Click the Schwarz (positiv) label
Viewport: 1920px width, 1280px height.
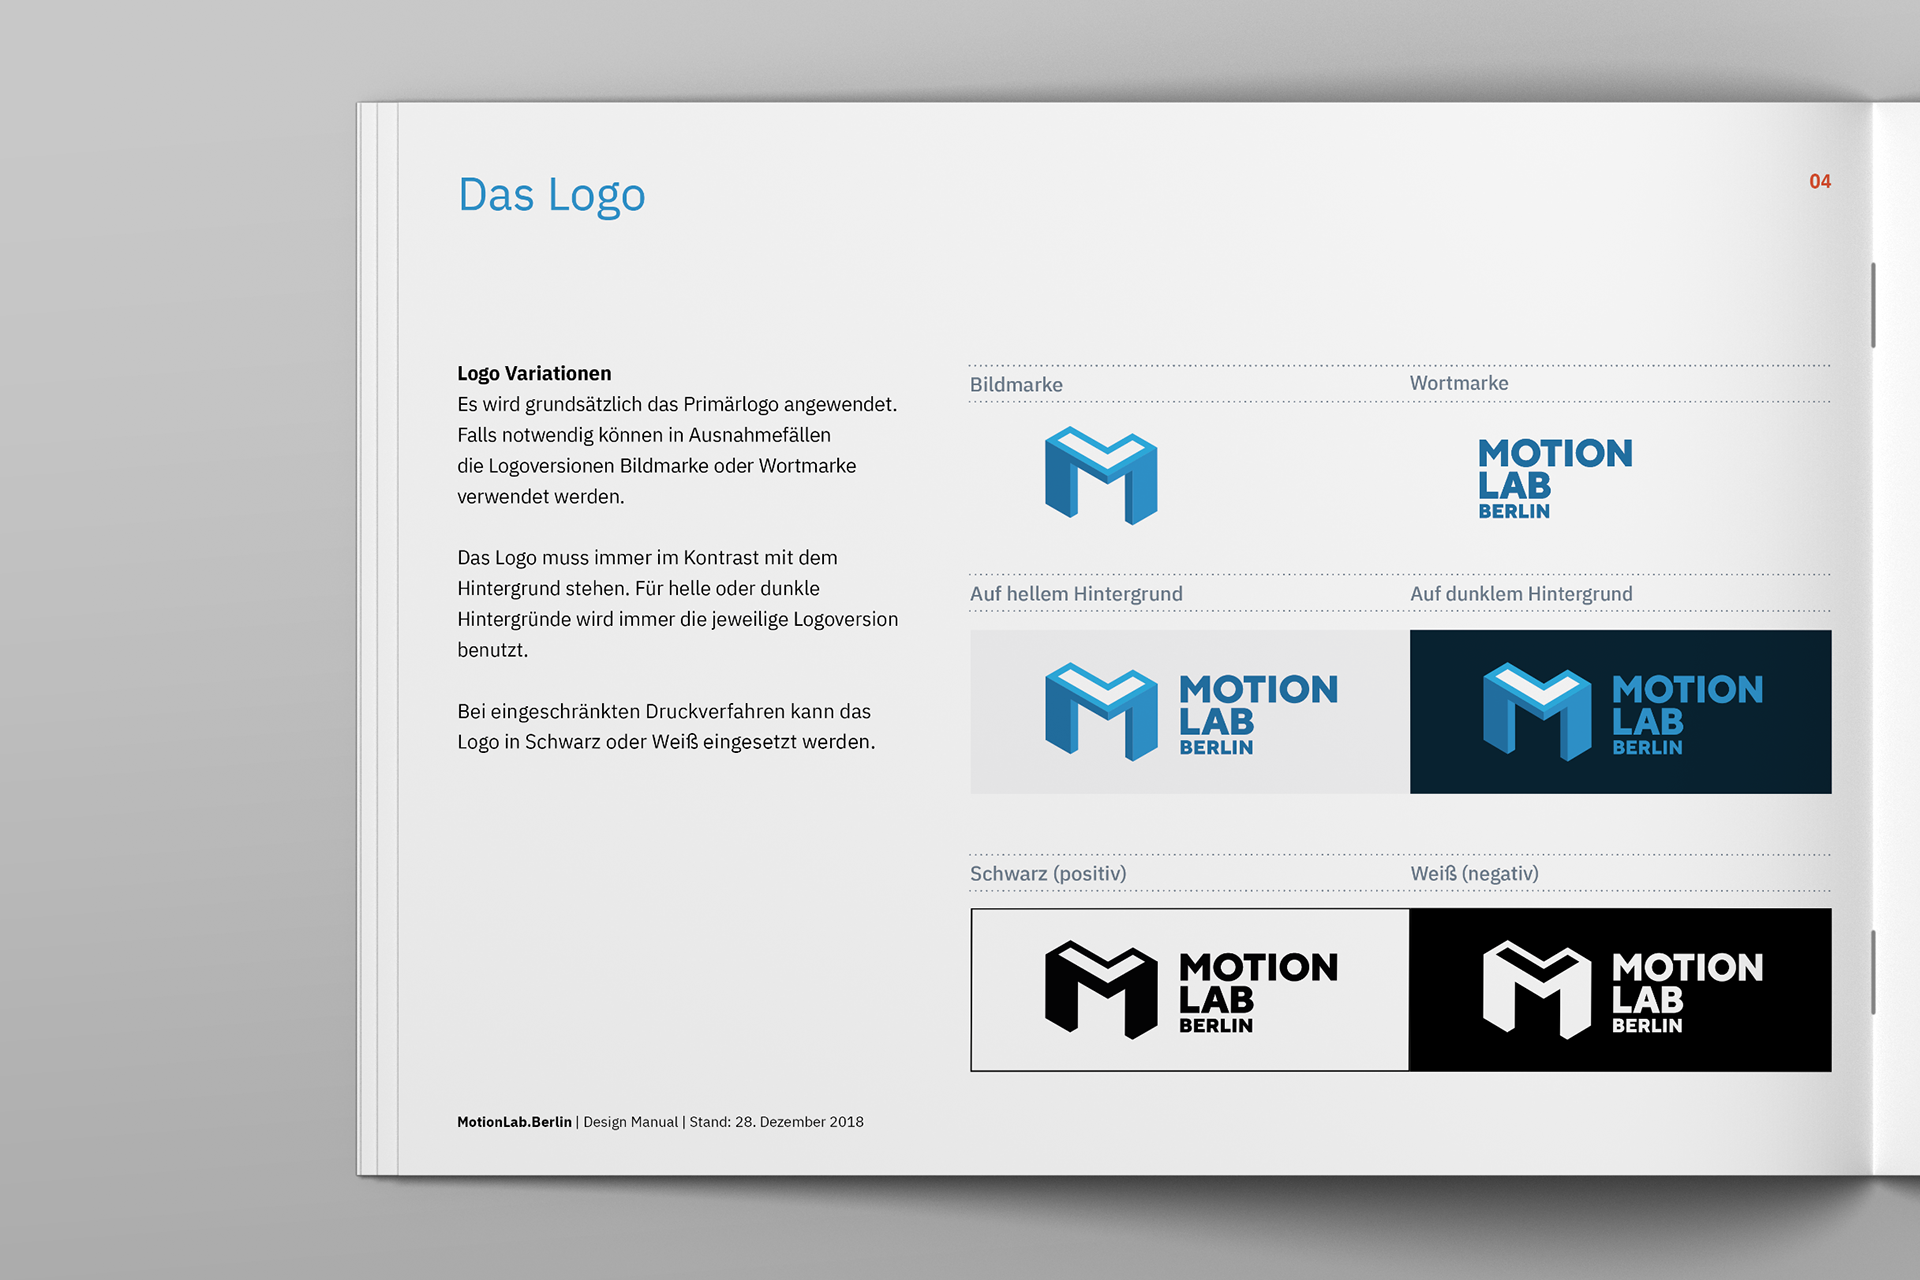click(1047, 874)
